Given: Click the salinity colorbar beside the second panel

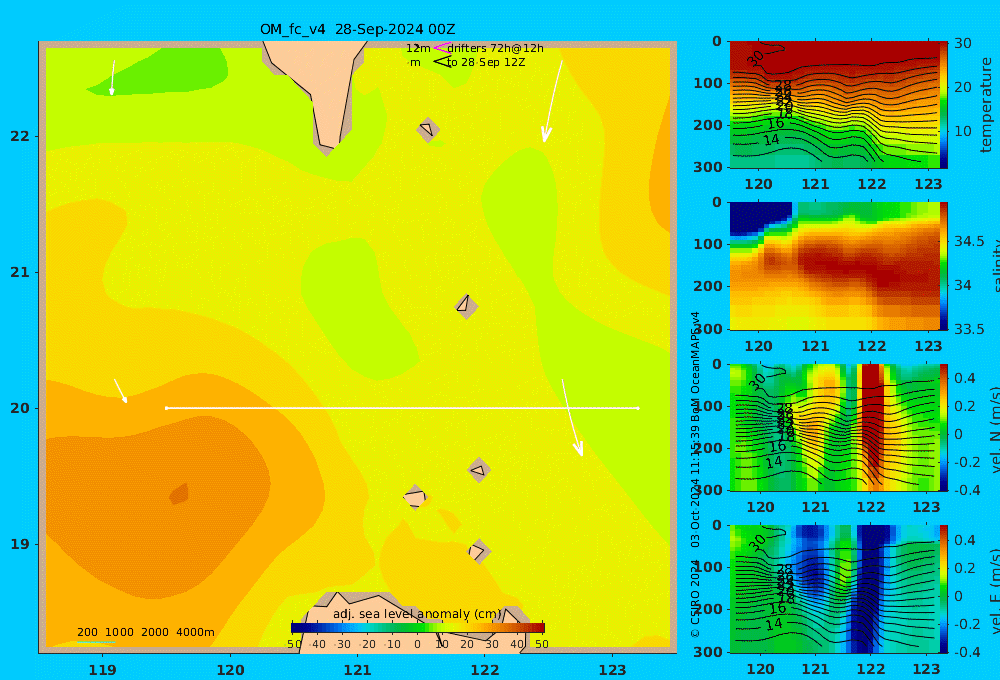Looking at the screenshot, I should click(x=944, y=266).
